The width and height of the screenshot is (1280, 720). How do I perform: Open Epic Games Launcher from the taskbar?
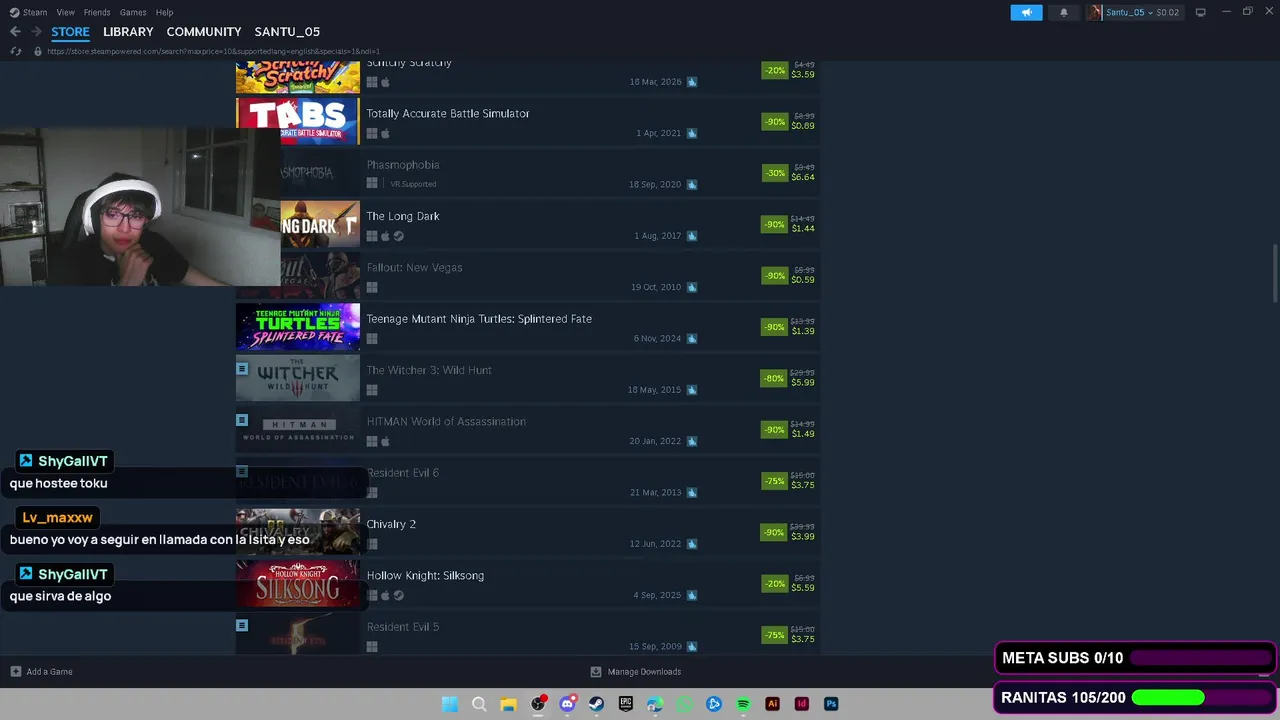pos(626,704)
